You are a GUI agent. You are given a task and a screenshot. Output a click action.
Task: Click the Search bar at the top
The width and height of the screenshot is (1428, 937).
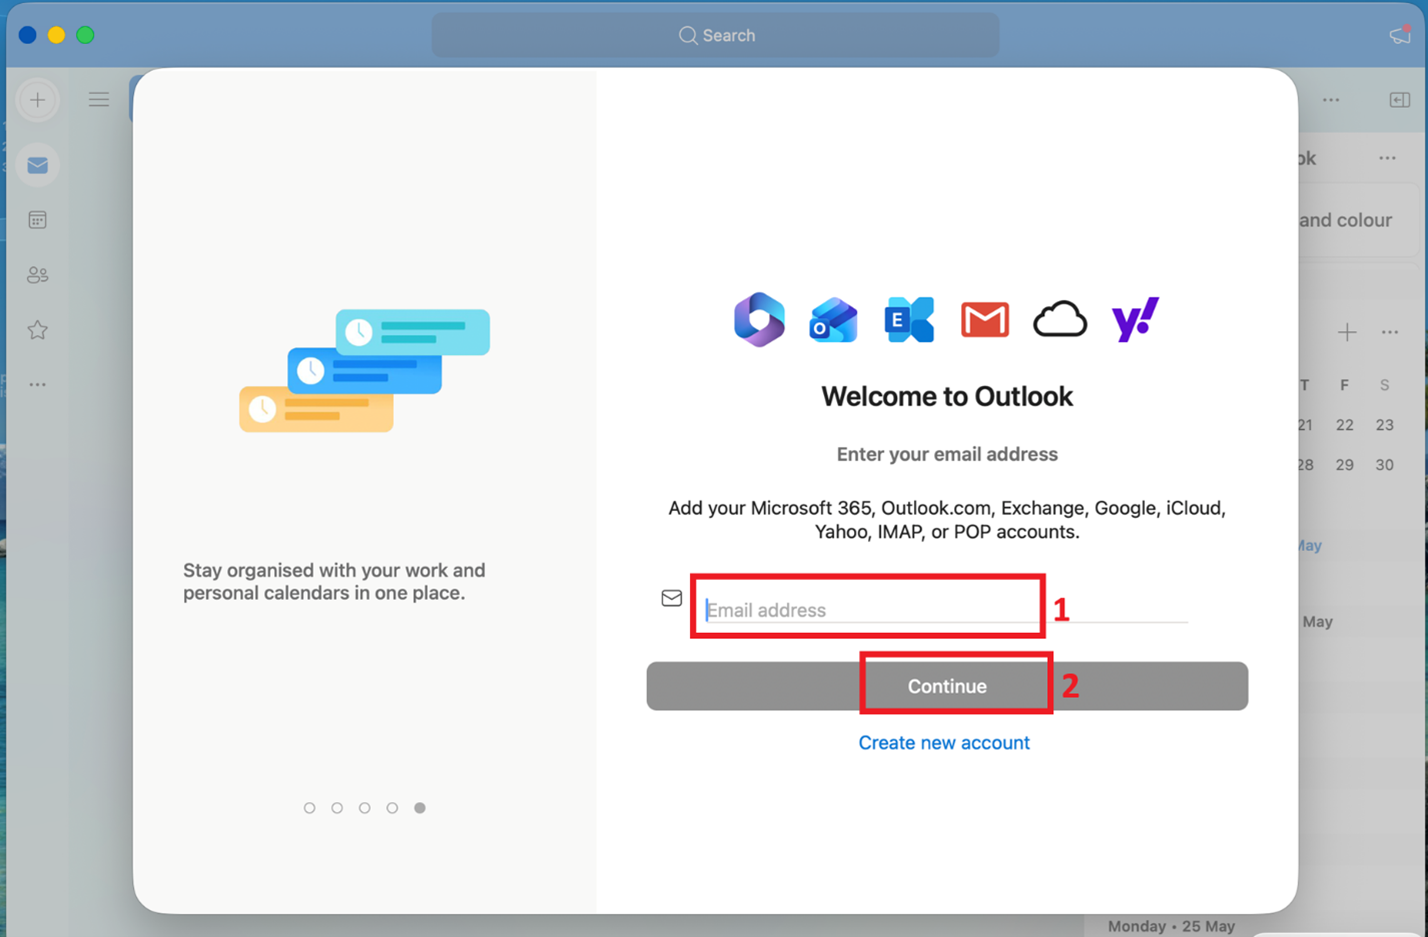[x=715, y=35]
